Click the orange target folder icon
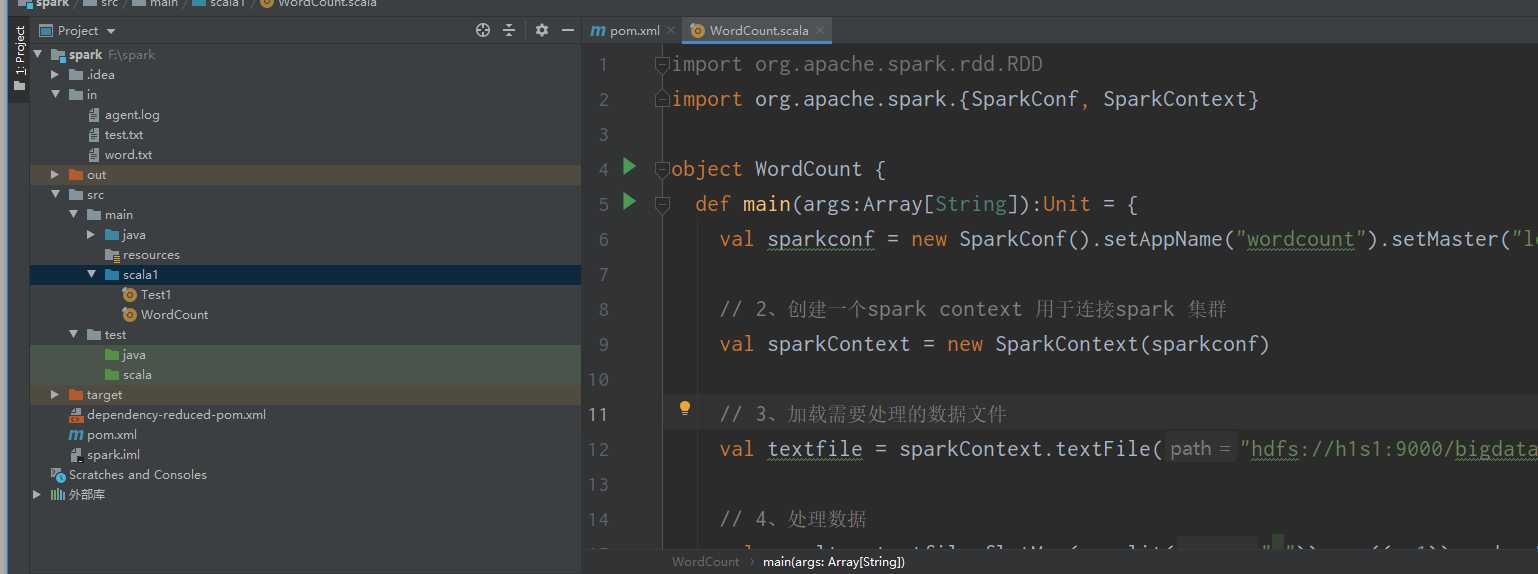Viewport: 1538px width, 574px height. coord(76,395)
